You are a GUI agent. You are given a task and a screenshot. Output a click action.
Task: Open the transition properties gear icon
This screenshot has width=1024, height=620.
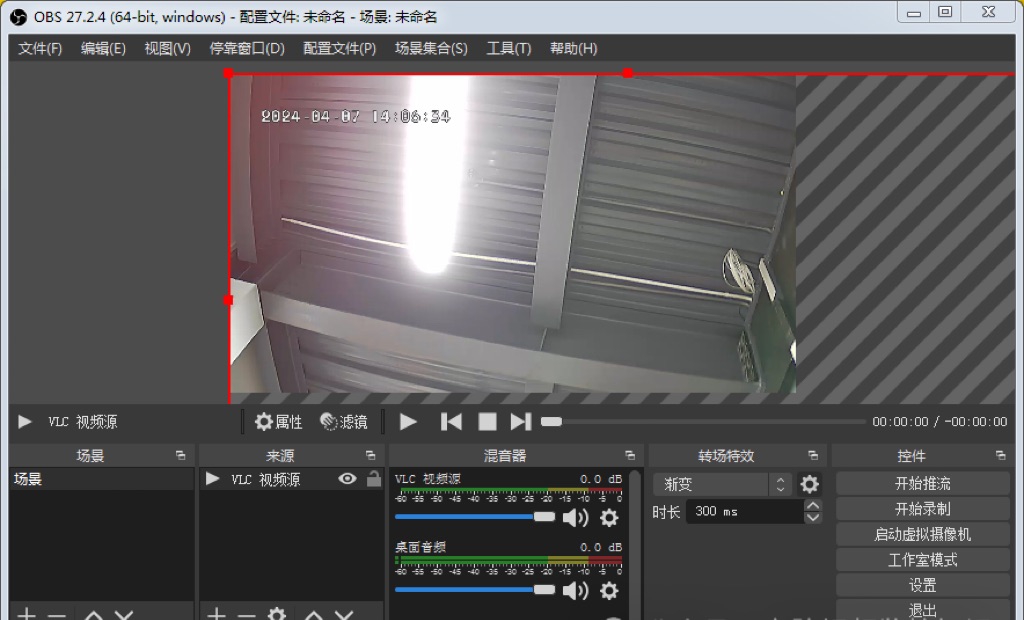click(x=810, y=485)
